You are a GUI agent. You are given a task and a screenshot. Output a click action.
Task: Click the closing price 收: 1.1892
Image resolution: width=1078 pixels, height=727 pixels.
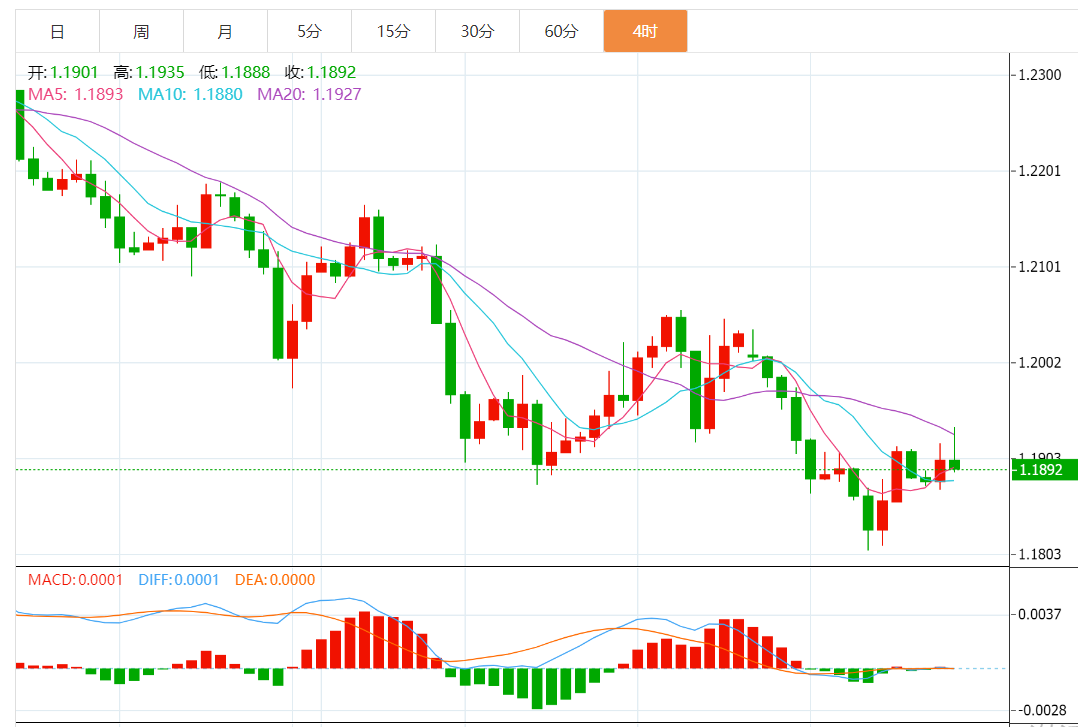(x=320, y=73)
